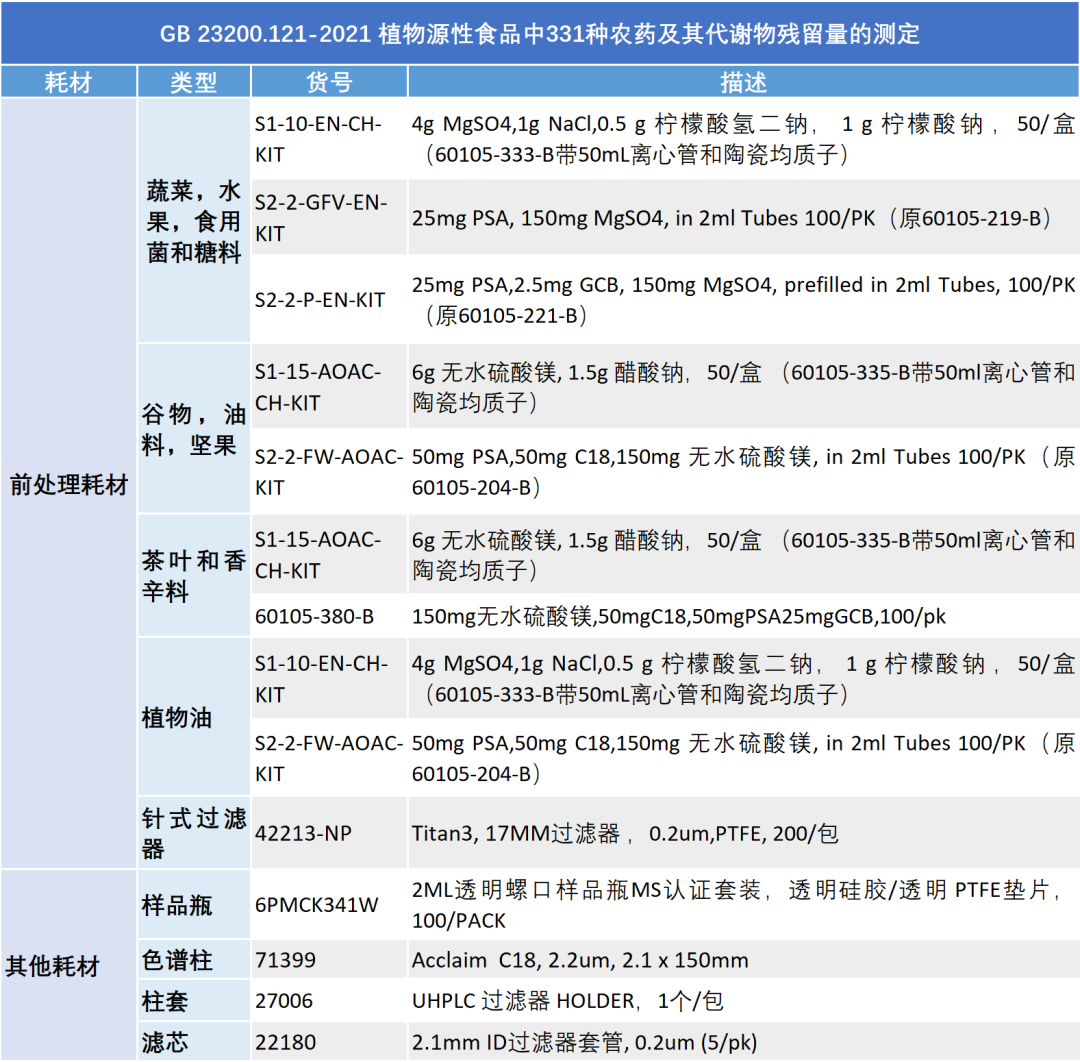Click the 谷物，油料，坚果 type cell

193,430
